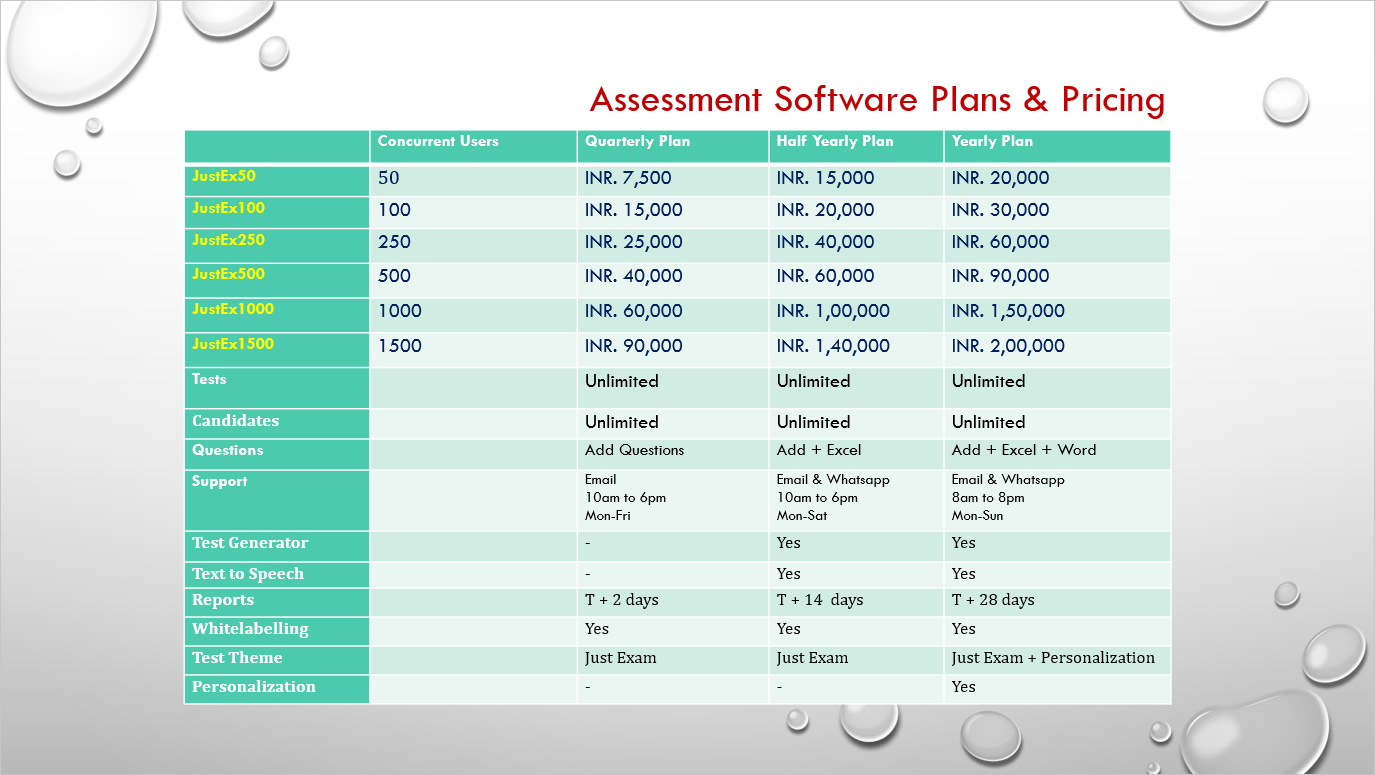Select the 'Candidates' row label
The image size is (1375, 775).
click(x=235, y=421)
